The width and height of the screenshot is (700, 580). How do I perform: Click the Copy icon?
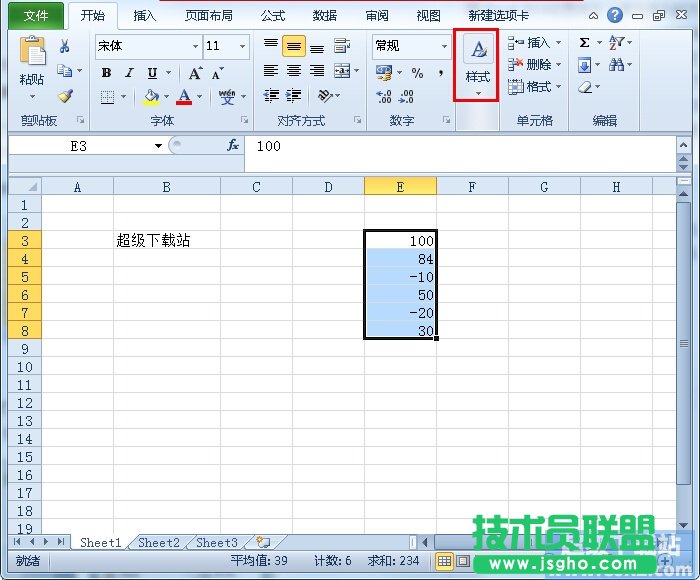click(x=65, y=71)
